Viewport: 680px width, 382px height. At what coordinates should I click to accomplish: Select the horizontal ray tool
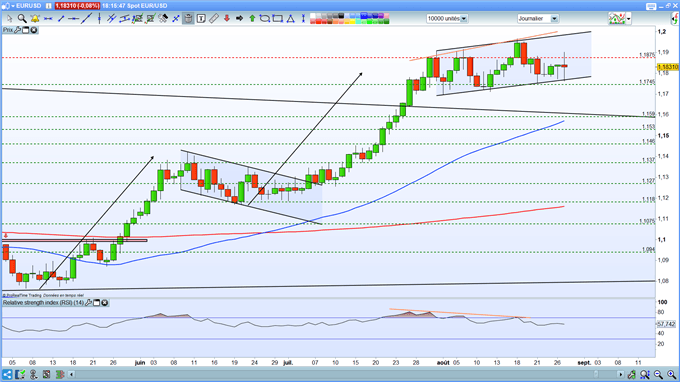73,19
